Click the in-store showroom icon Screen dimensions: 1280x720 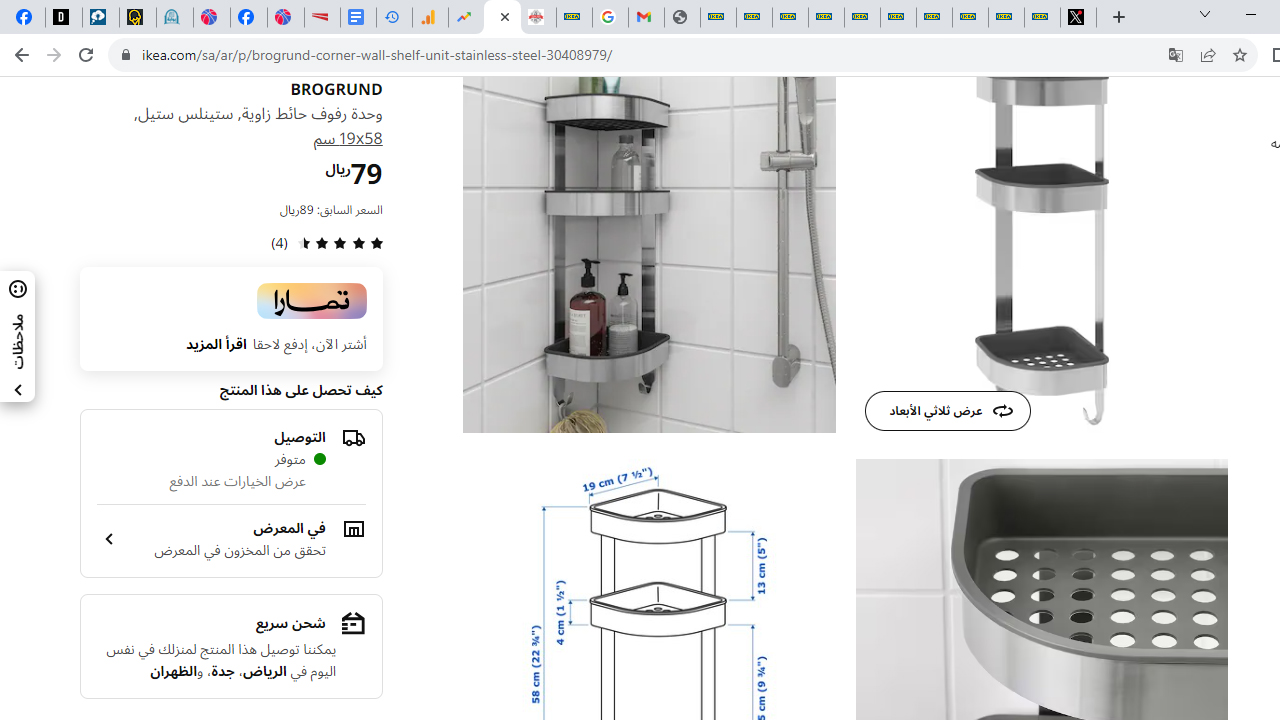(x=353, y=529)
